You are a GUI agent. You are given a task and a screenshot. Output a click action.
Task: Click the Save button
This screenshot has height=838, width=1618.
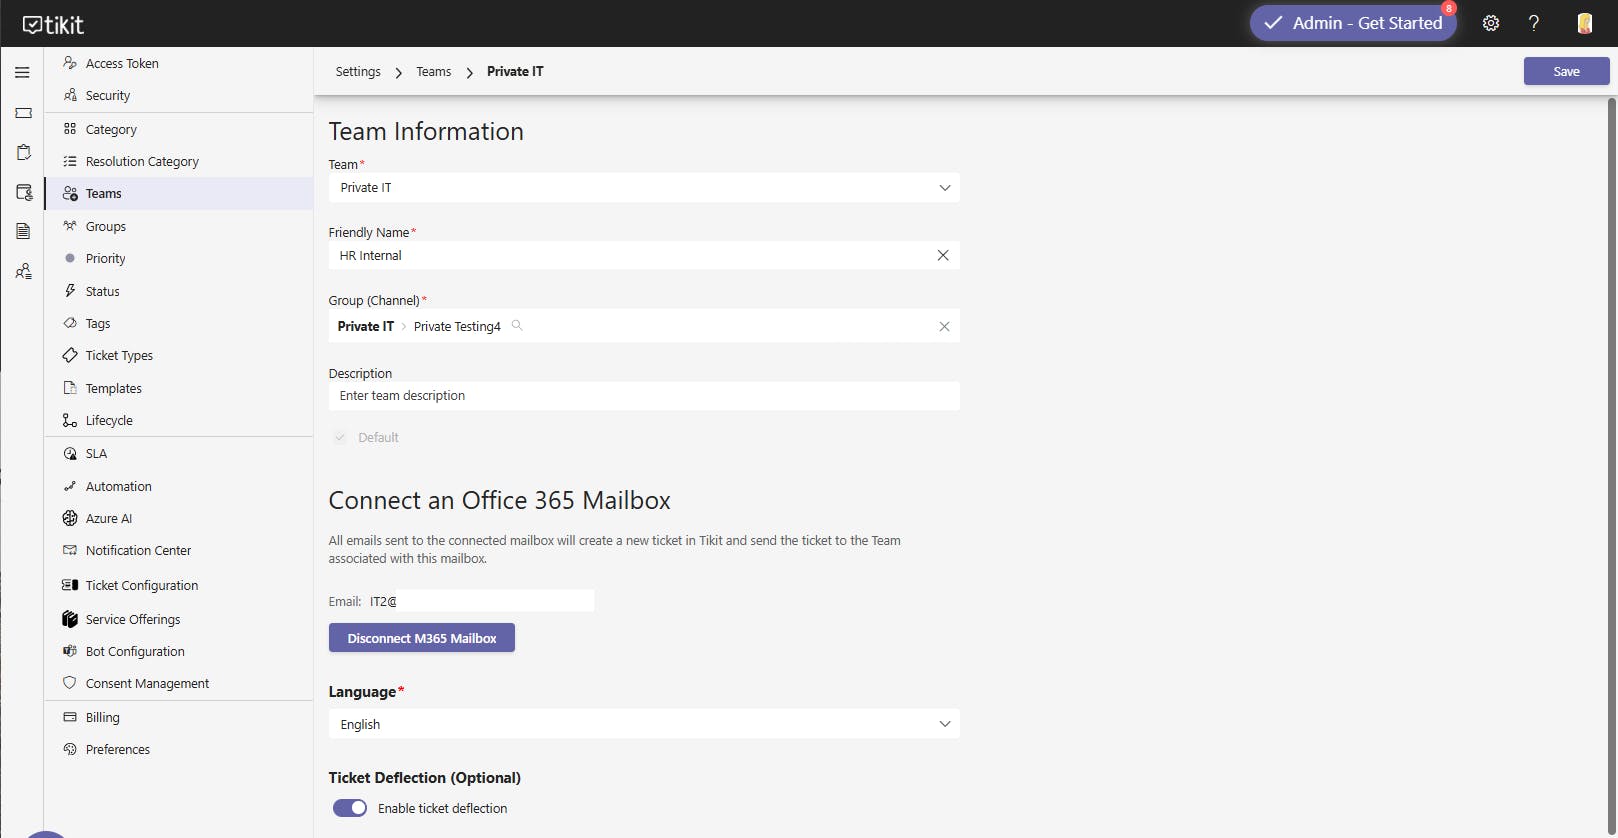point(1566,71)
